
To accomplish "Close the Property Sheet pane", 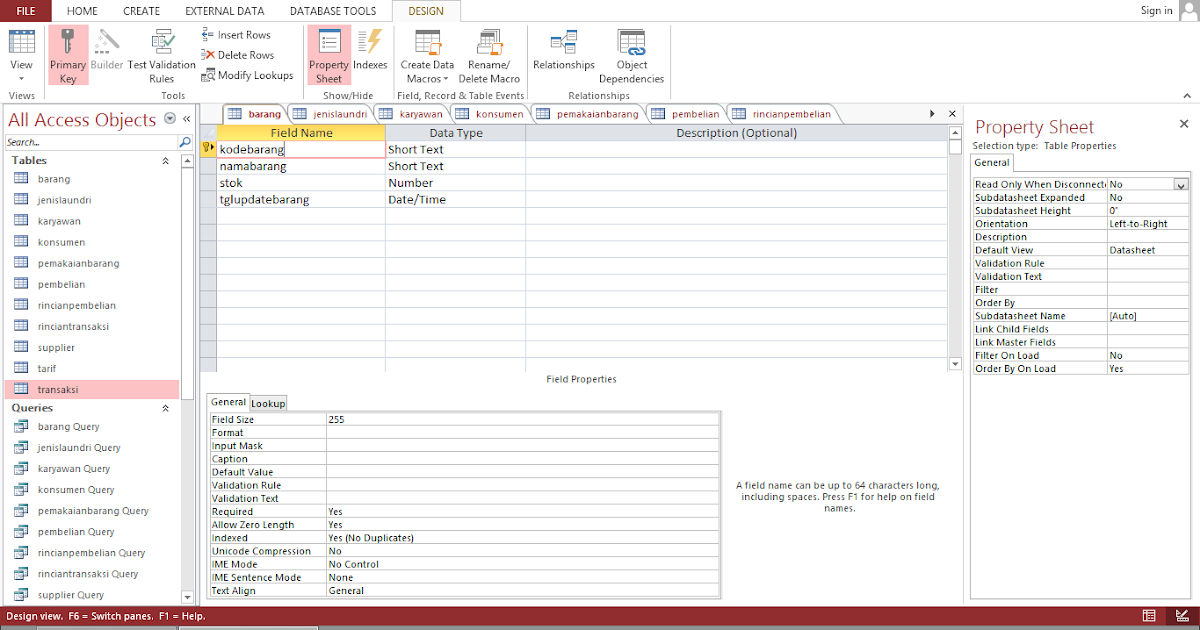I will pyautogui.click(x=1184, y=124).
